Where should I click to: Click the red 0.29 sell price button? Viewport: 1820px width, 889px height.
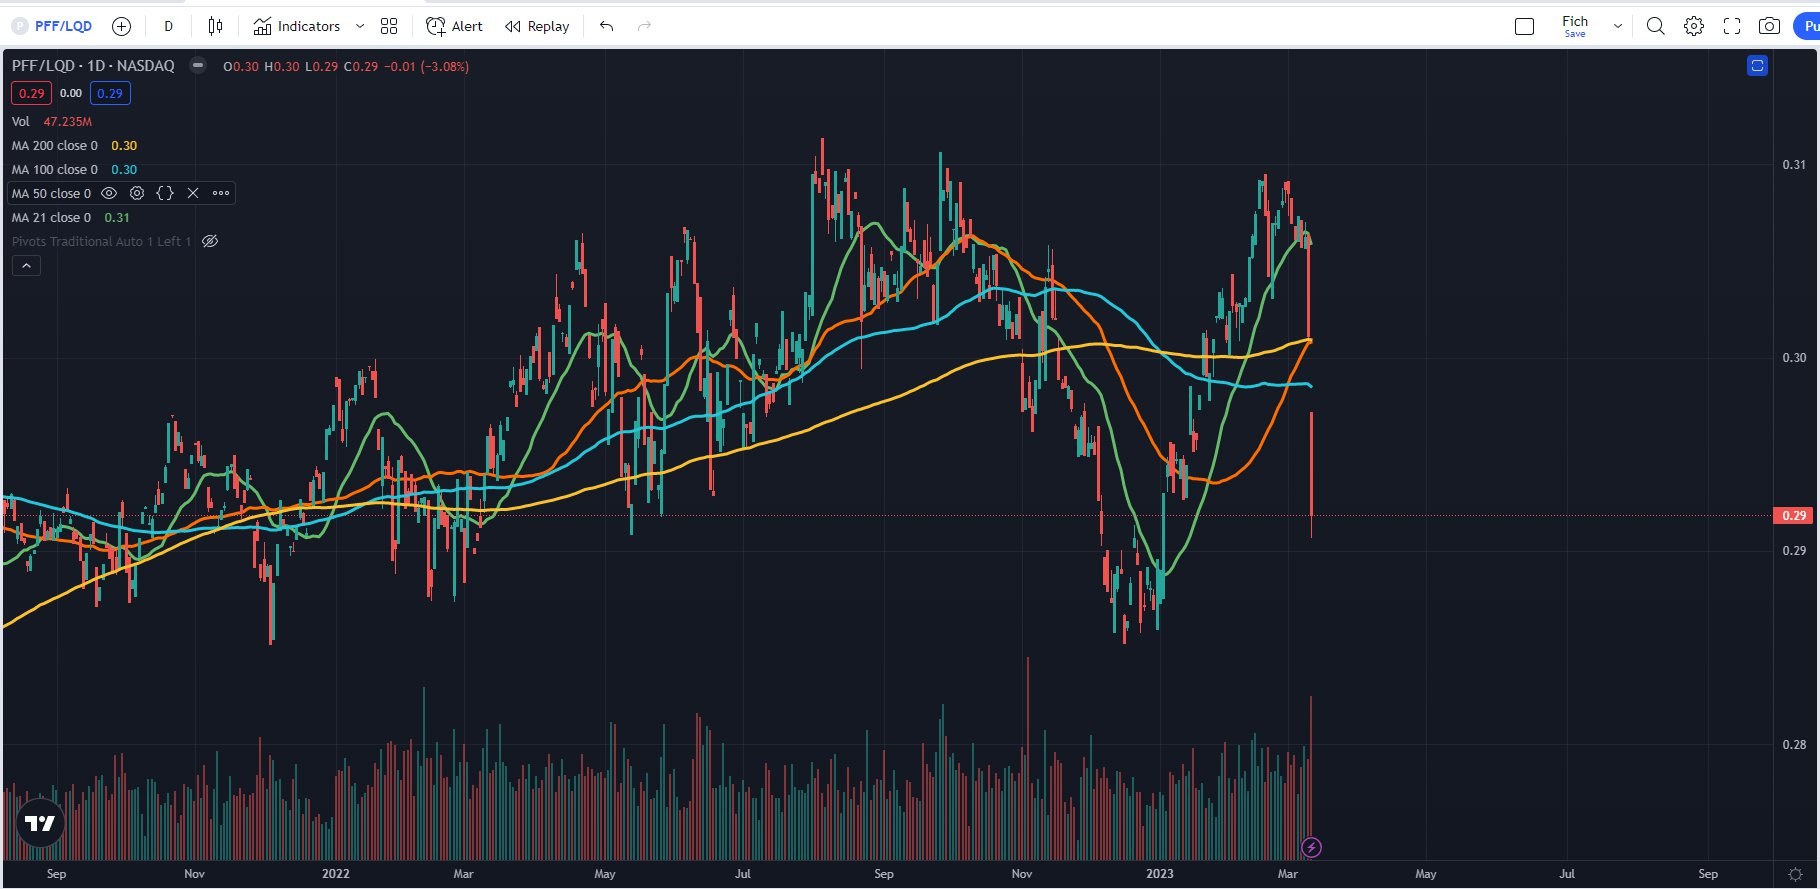click(x=32, y=93)
